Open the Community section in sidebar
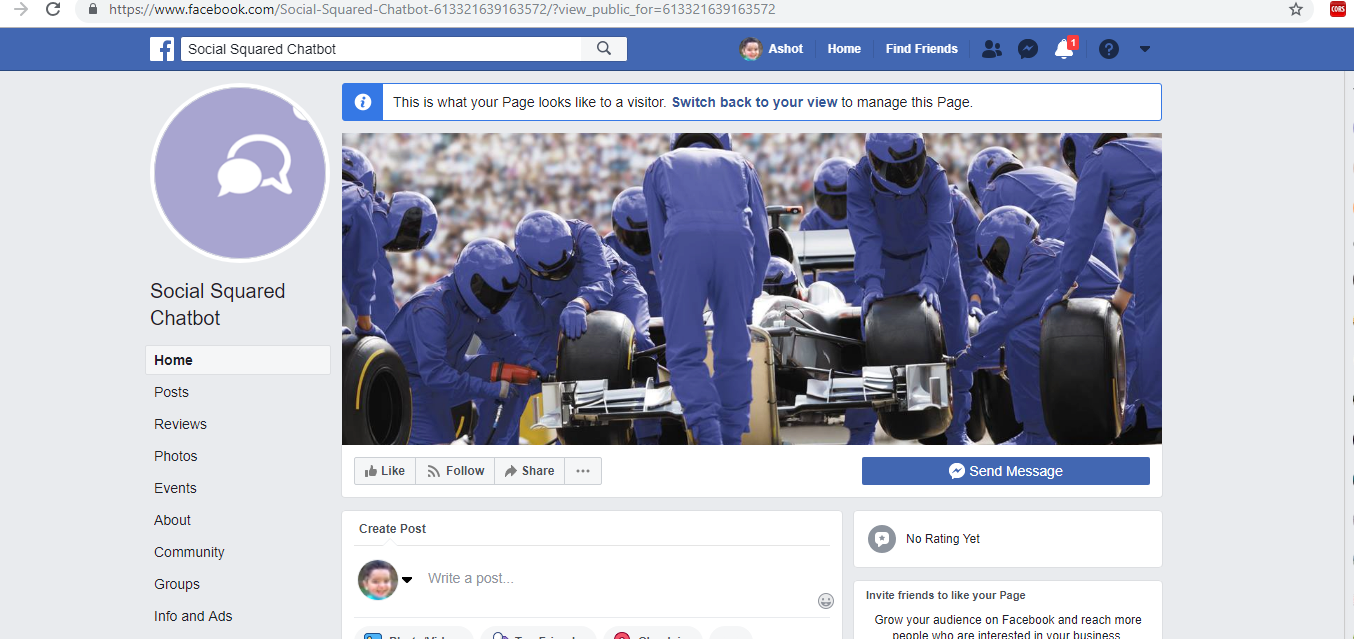The width and height of the screenshot is (1354, 639). coord(189,552)
